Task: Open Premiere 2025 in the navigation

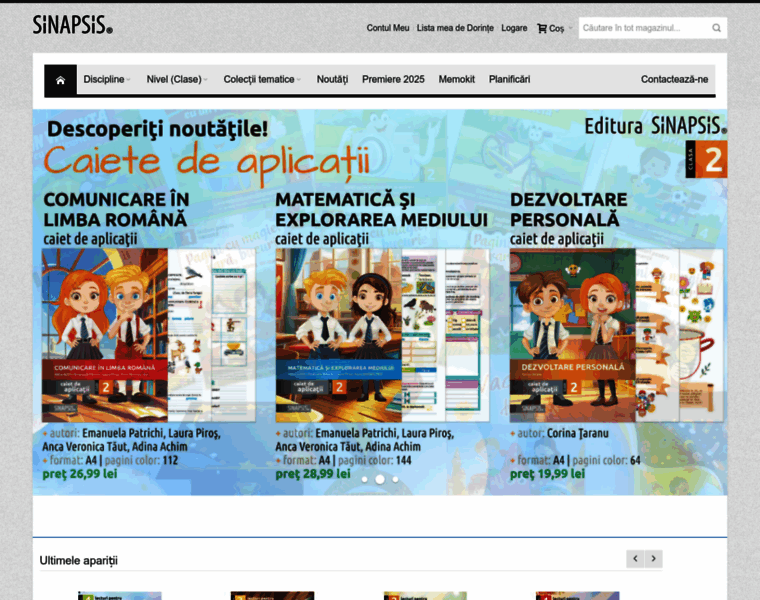Action: click(393, 79)
